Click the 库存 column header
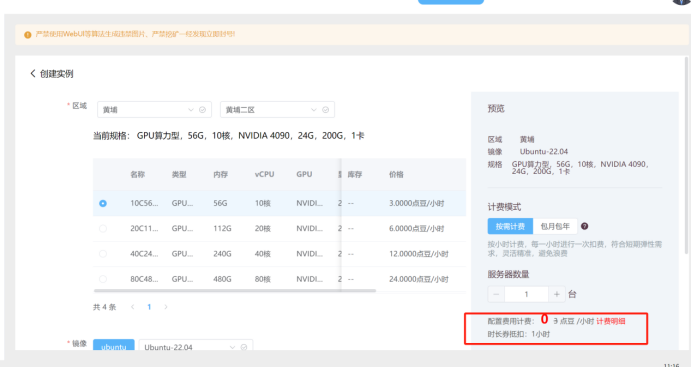This screenshot has height=367, width=692. [355, 175]
